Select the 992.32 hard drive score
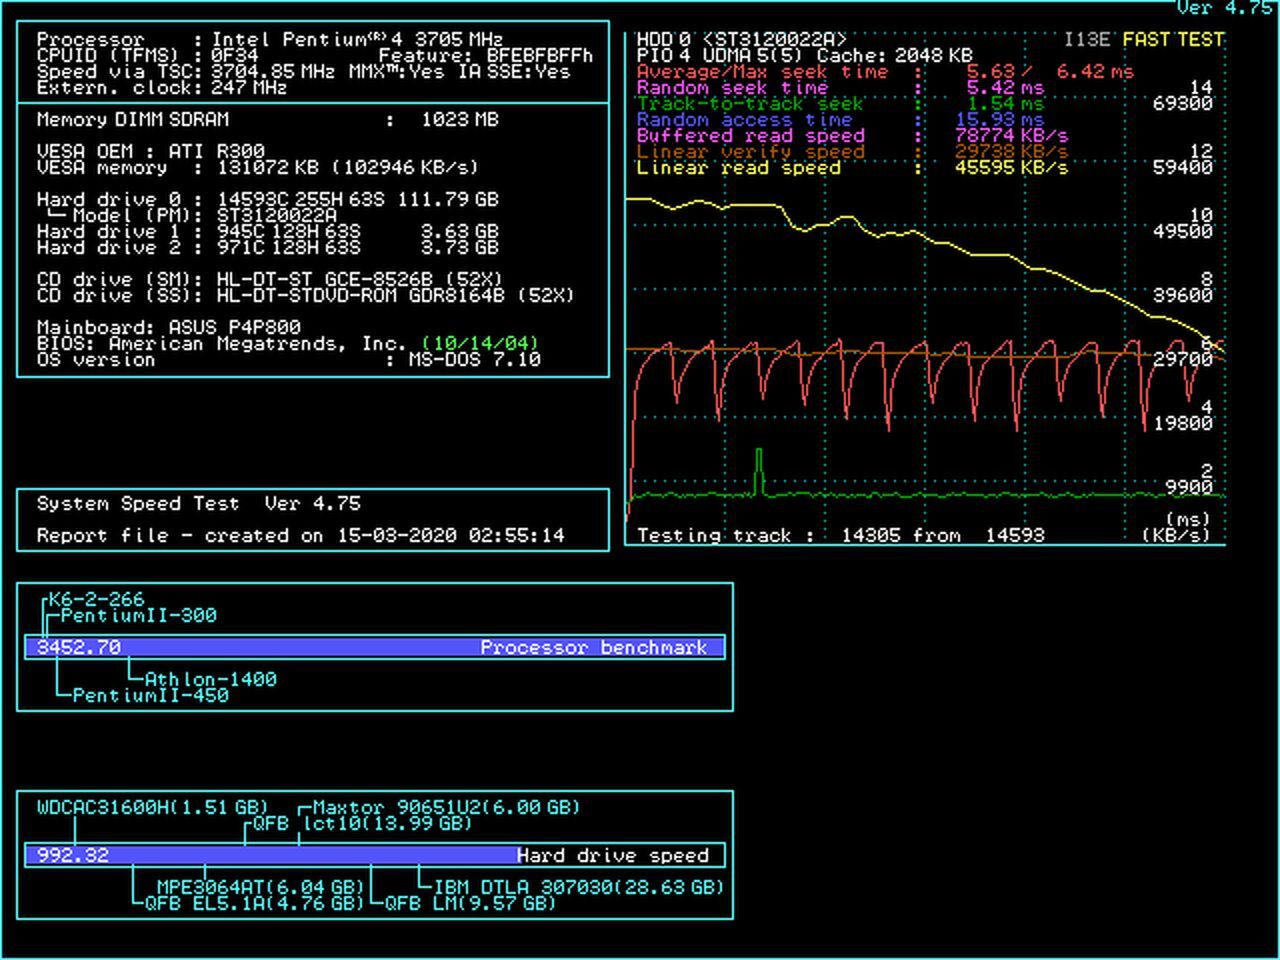This screenshot has height=960, width=1280. coord(73,855)
